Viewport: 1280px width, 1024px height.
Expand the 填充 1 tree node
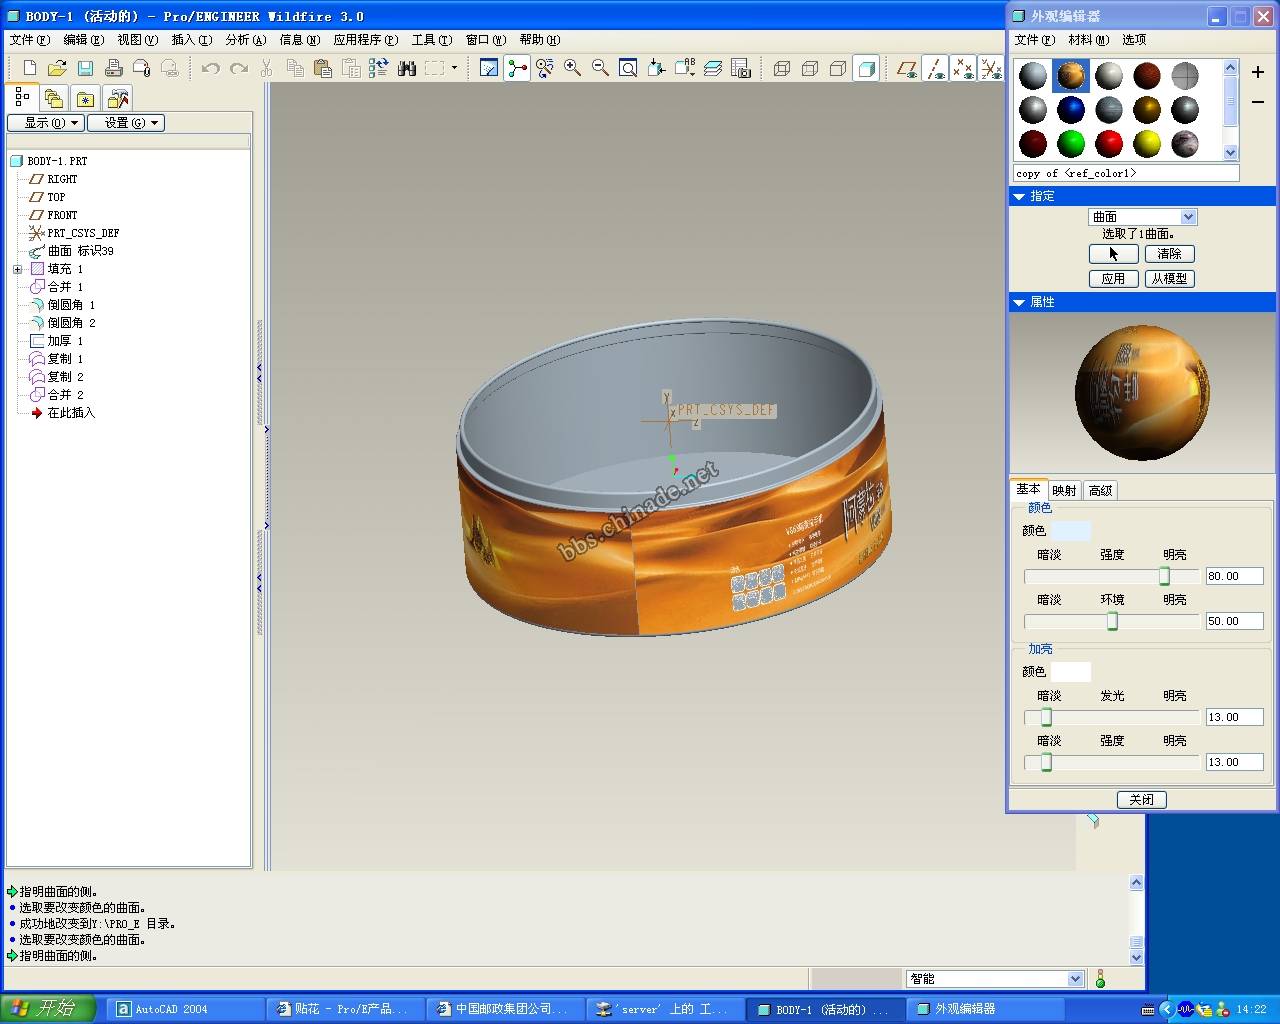[x=17, y=269]
